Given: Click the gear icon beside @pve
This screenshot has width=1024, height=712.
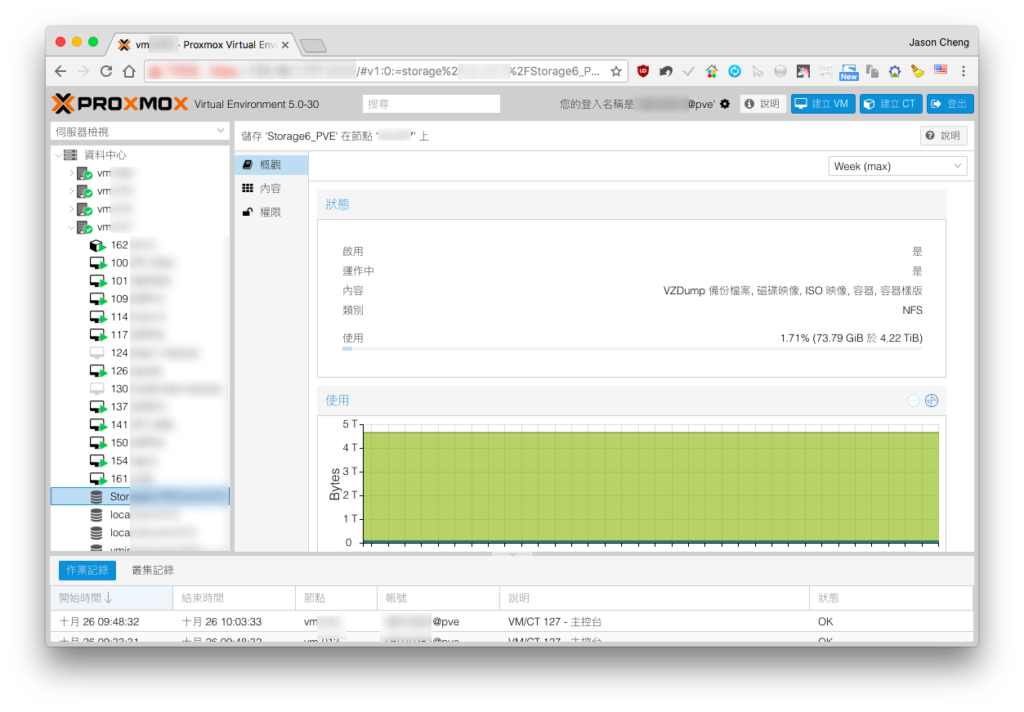Looking at the screenshot, I should (x=725, y=104).
